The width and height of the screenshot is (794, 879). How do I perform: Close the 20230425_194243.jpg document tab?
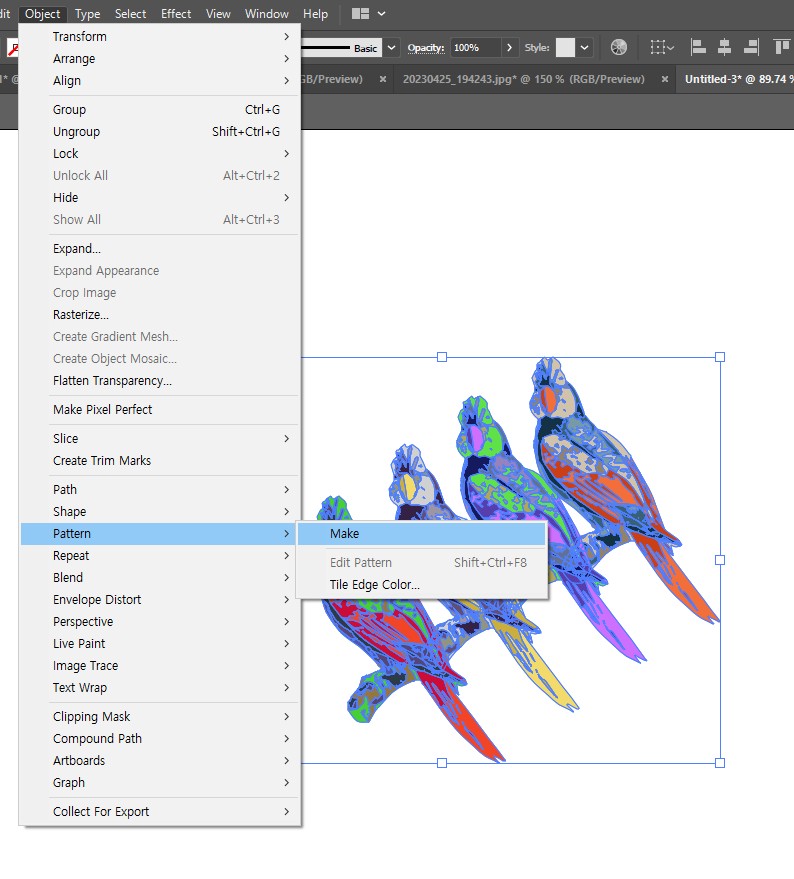click(x=664, y=79)
